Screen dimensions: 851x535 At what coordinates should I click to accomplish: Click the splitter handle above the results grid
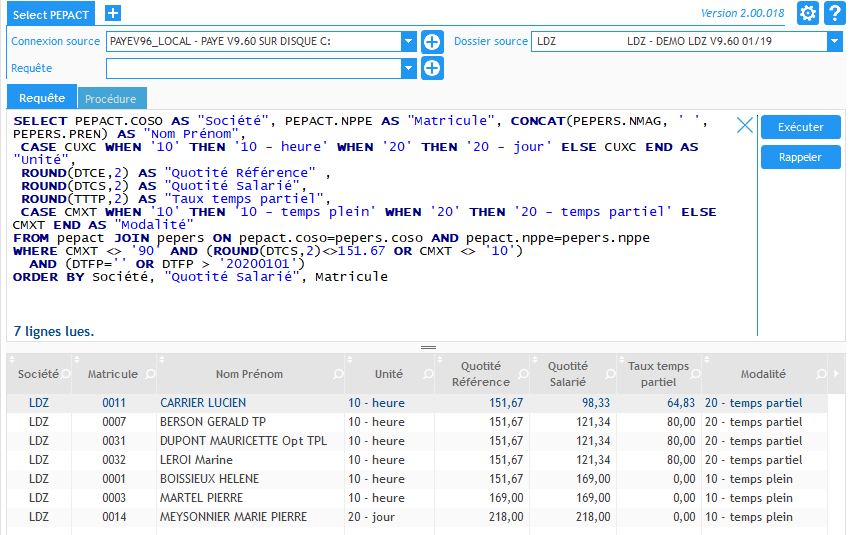[428, 347]
